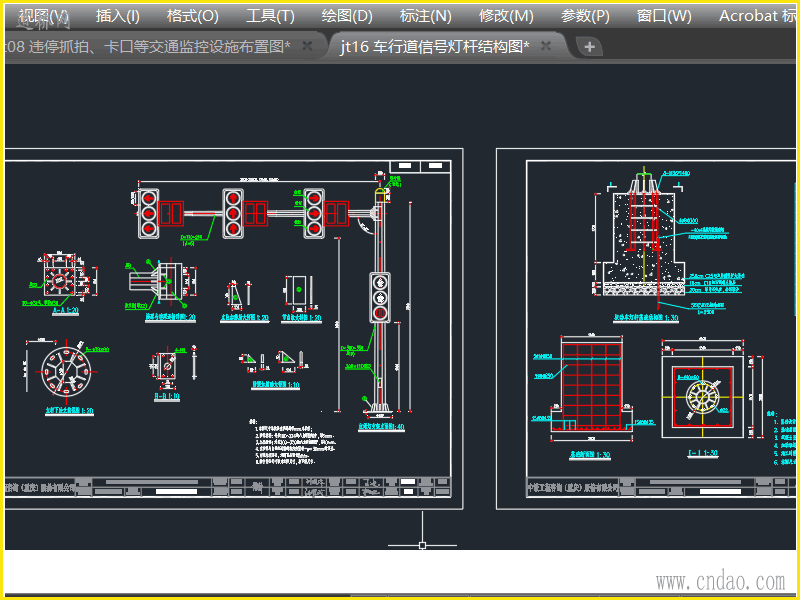Viewport: 800px width, 600px height.
Task: Switch to the jt08 交通监控设施布置图 tab
Action: coord(150,47)
